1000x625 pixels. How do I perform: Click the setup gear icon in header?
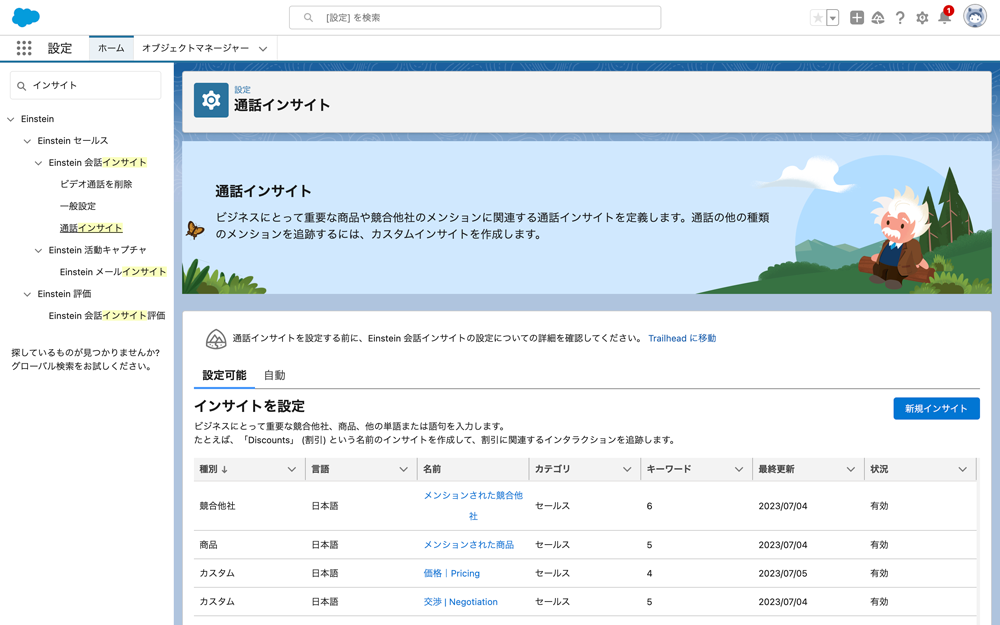coord(922,18)
